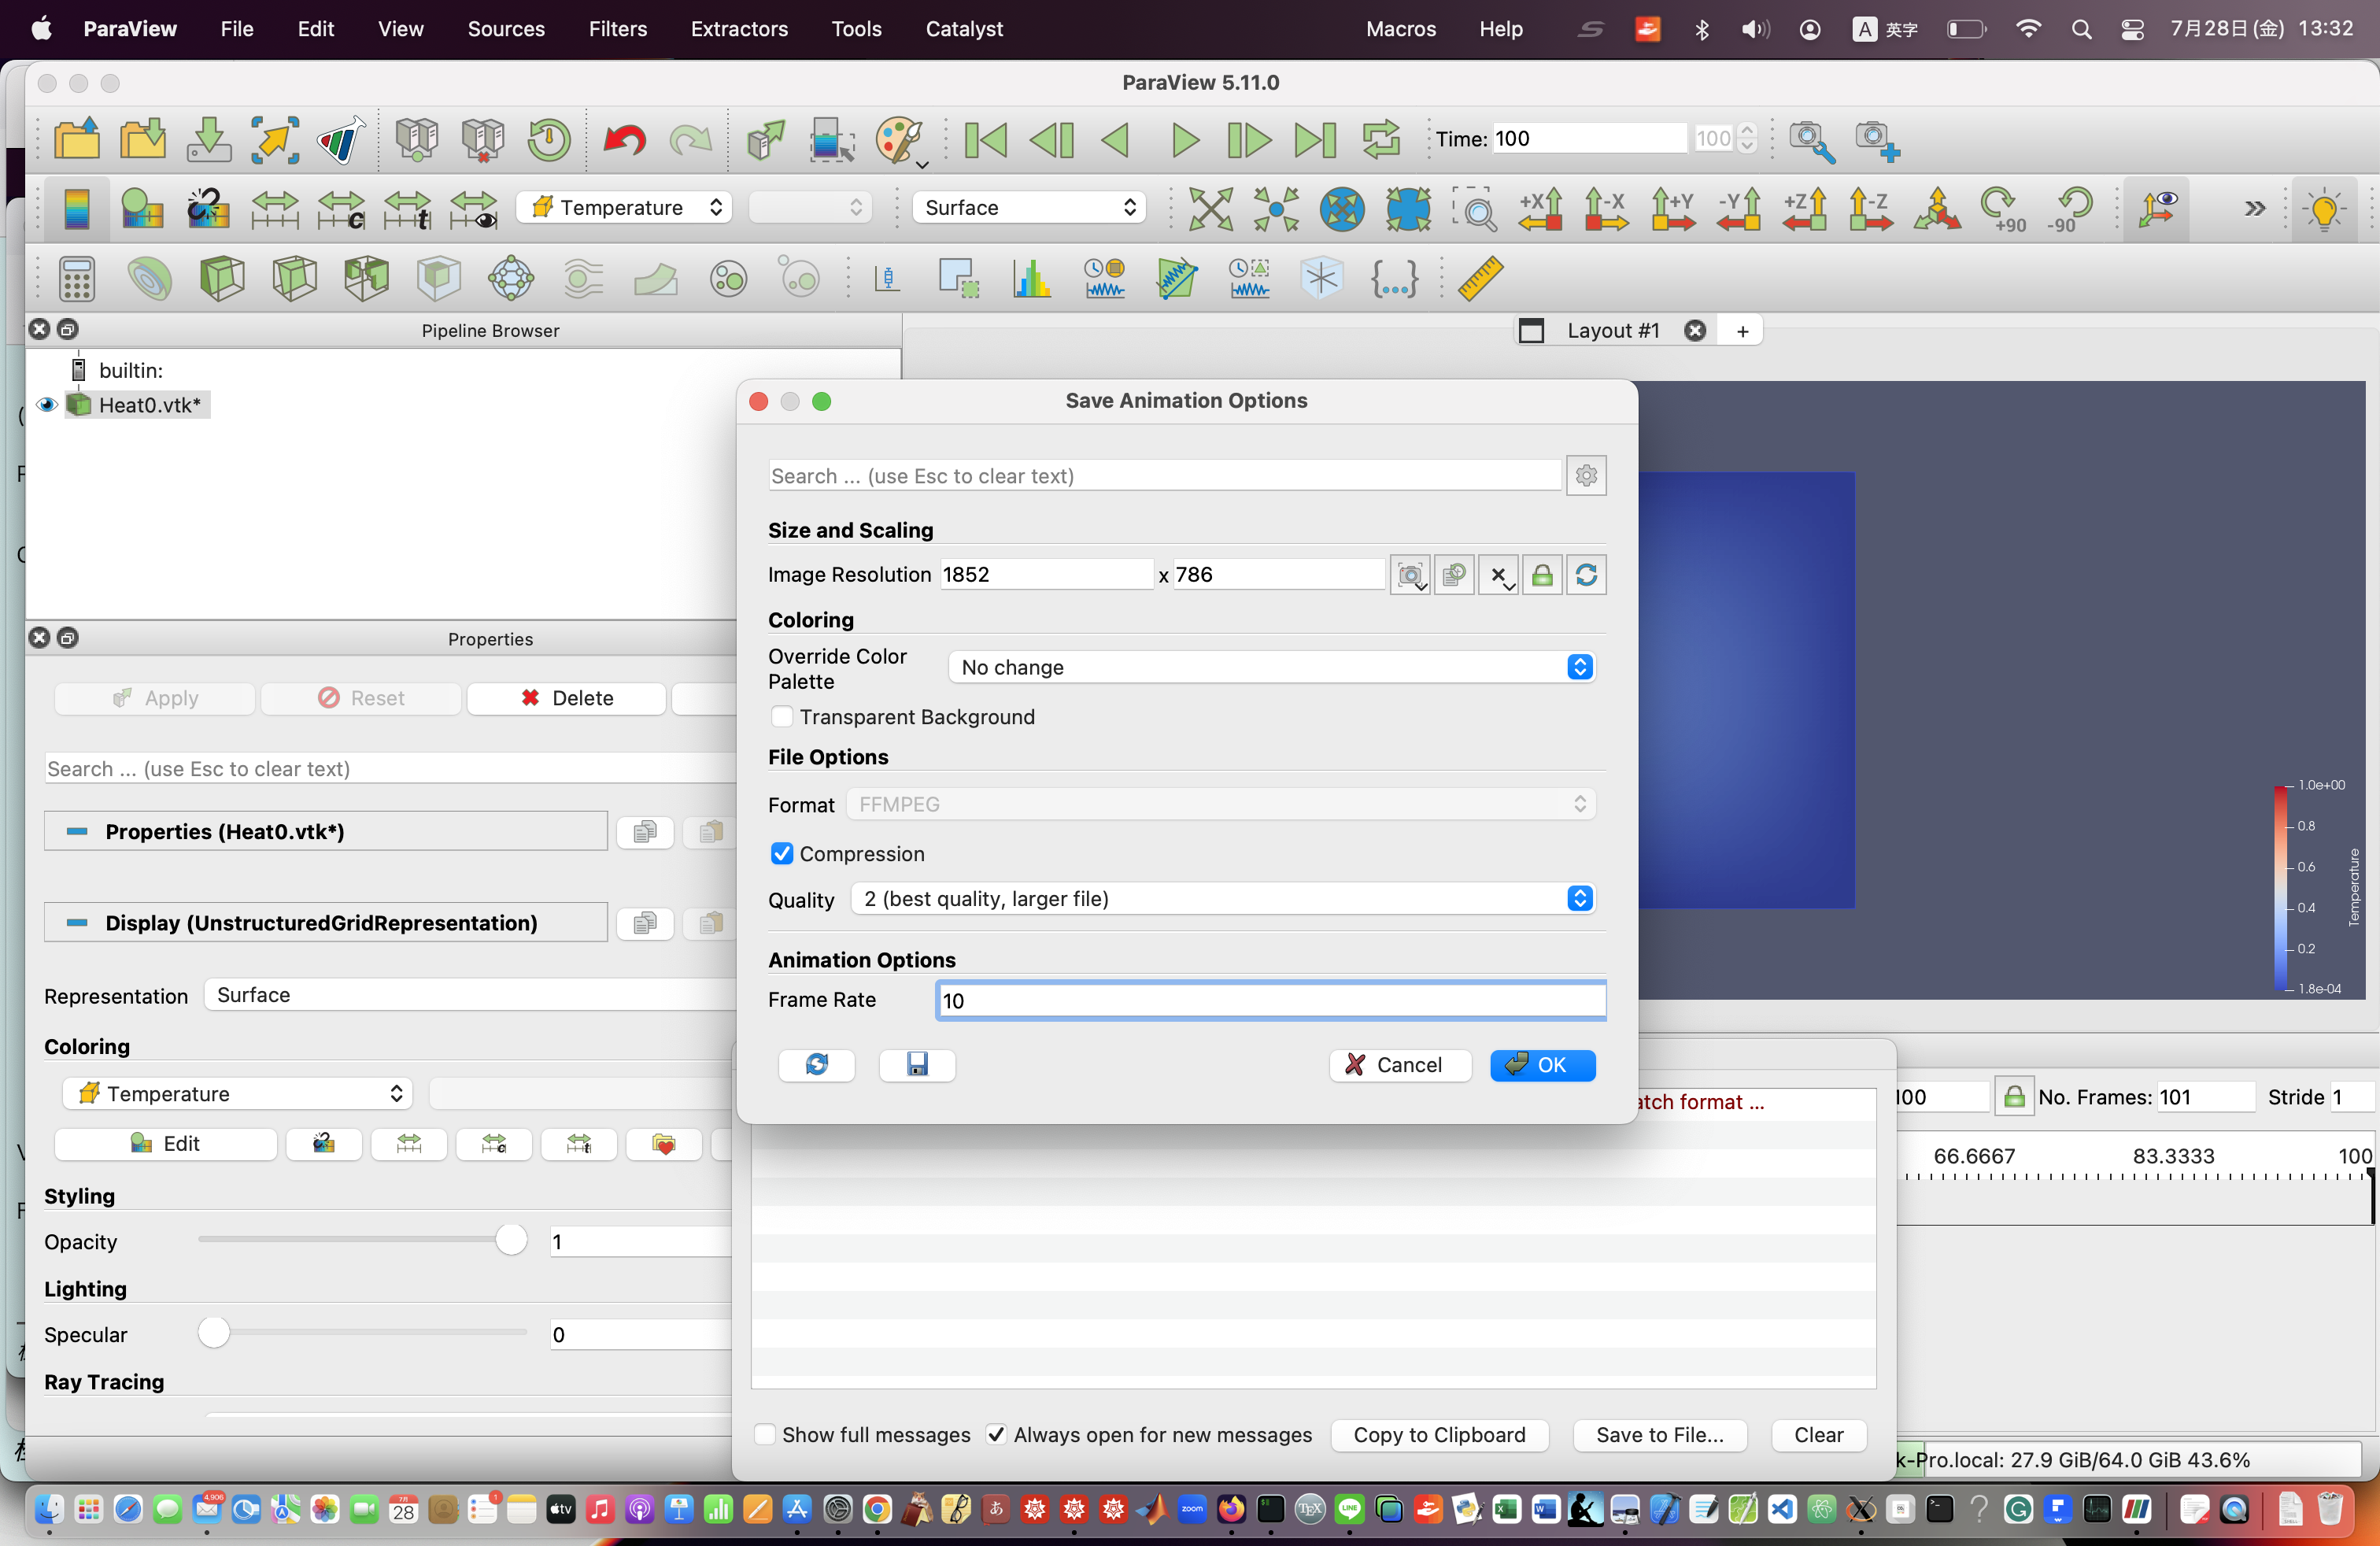This screenshot has height=1546, width=2380.
Task: Click the lock aspect ratio padlock icon
Action: click(1542, 575)
